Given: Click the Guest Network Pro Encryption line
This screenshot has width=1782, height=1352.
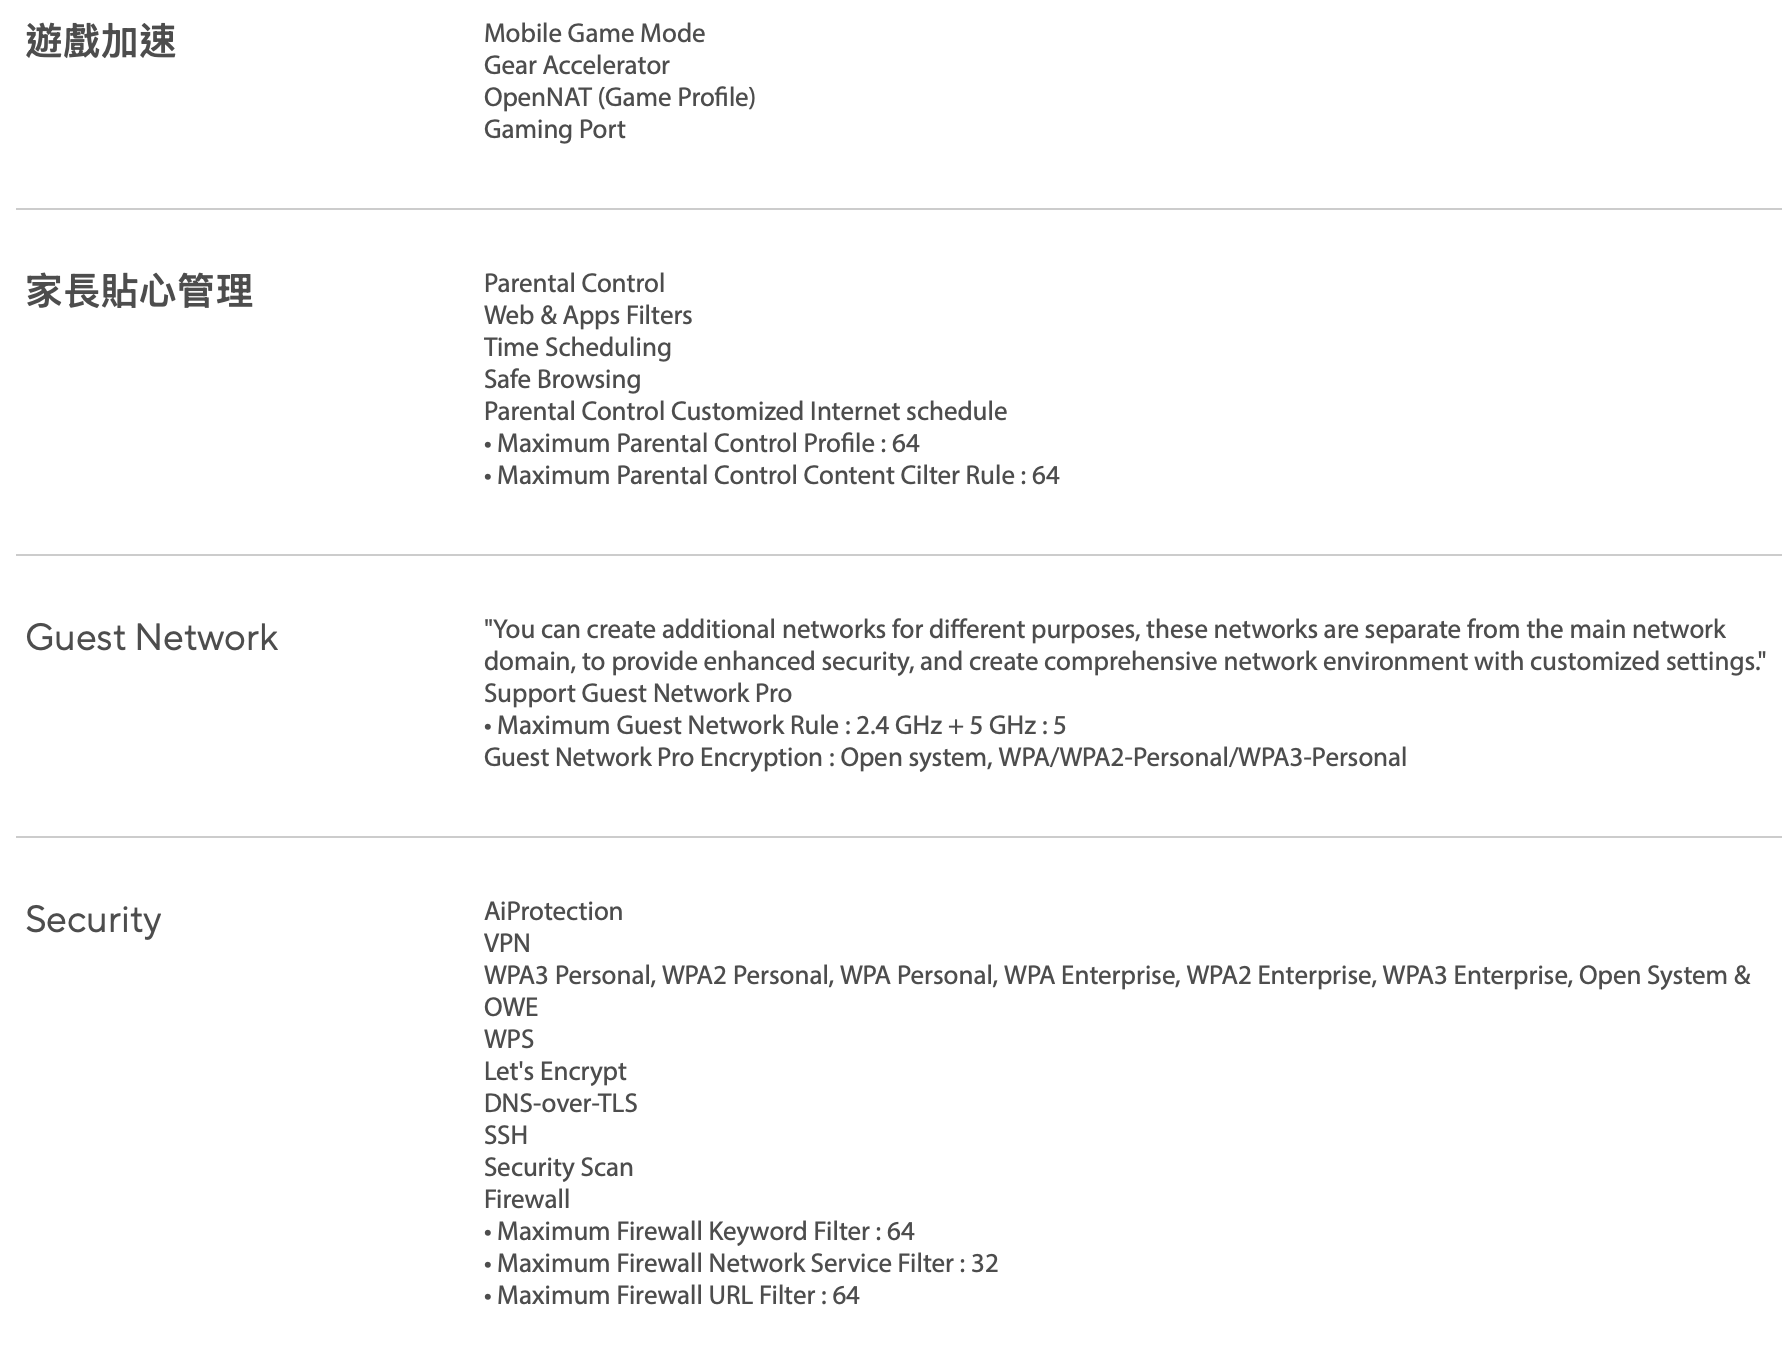Looking at the screenshot, I should click(944, 758).
